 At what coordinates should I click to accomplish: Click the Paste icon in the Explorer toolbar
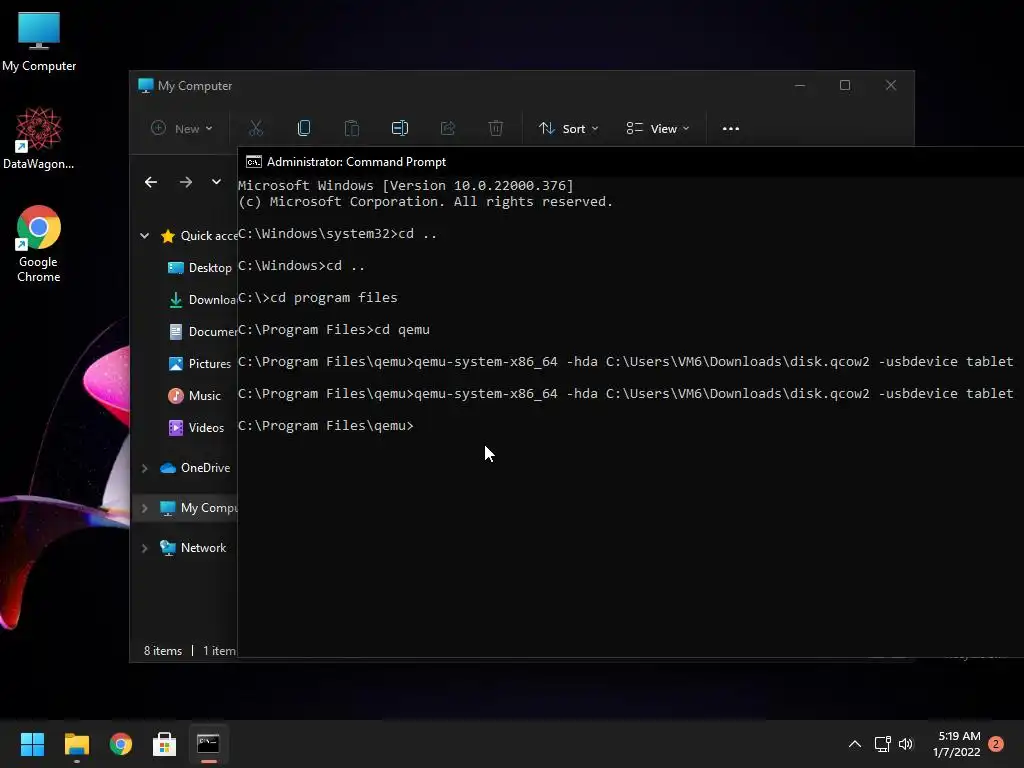click(351, 129)
